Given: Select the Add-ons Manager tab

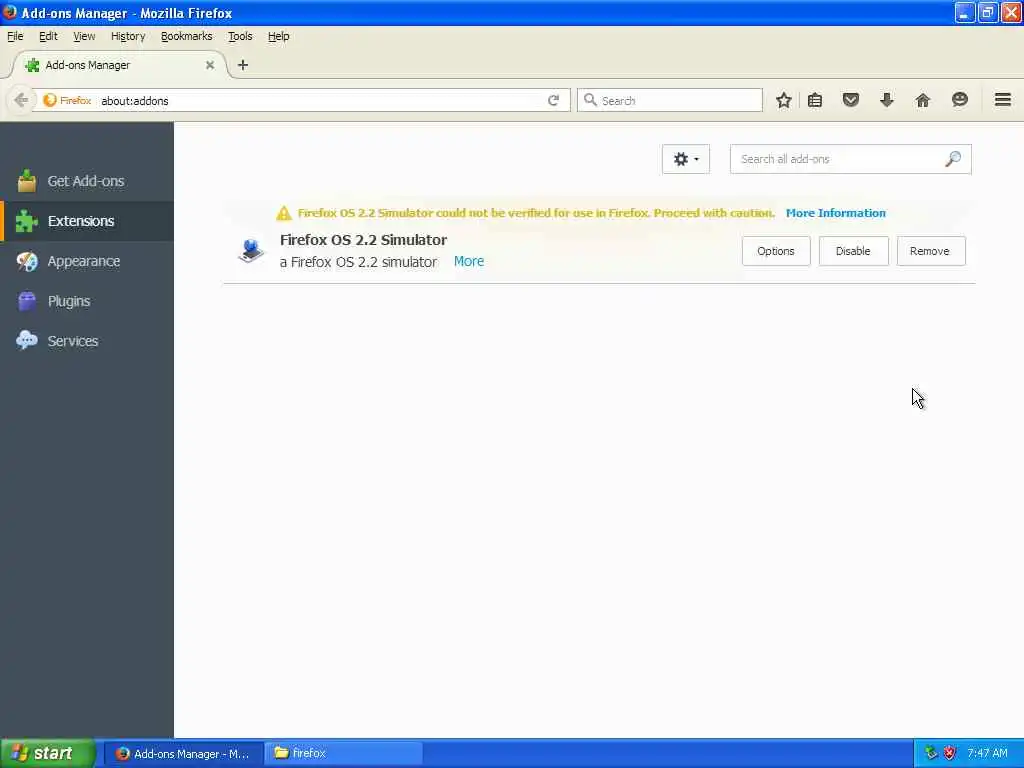Looking at the screenshot, I should point(120,65).
